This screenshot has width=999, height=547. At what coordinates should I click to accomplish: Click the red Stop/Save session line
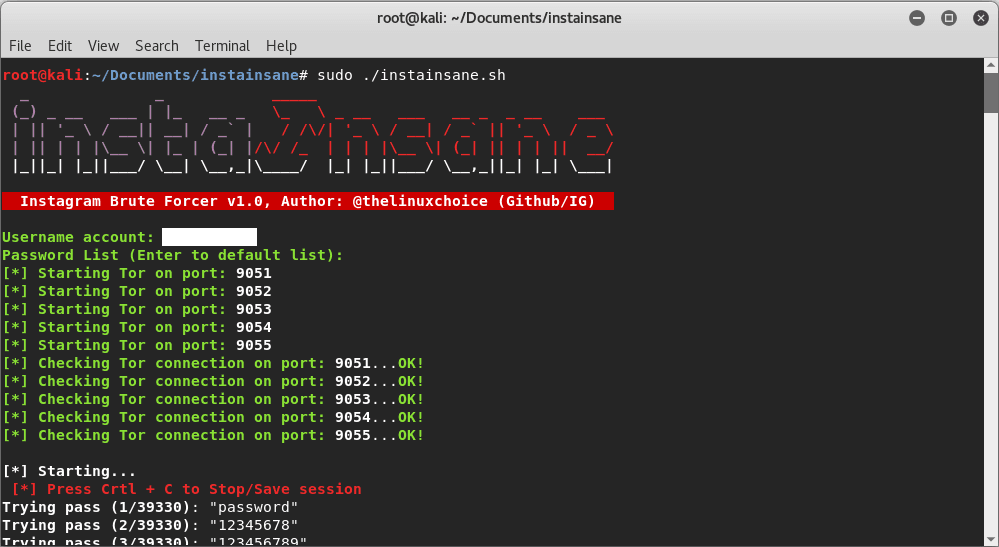(x=187, y=489)
